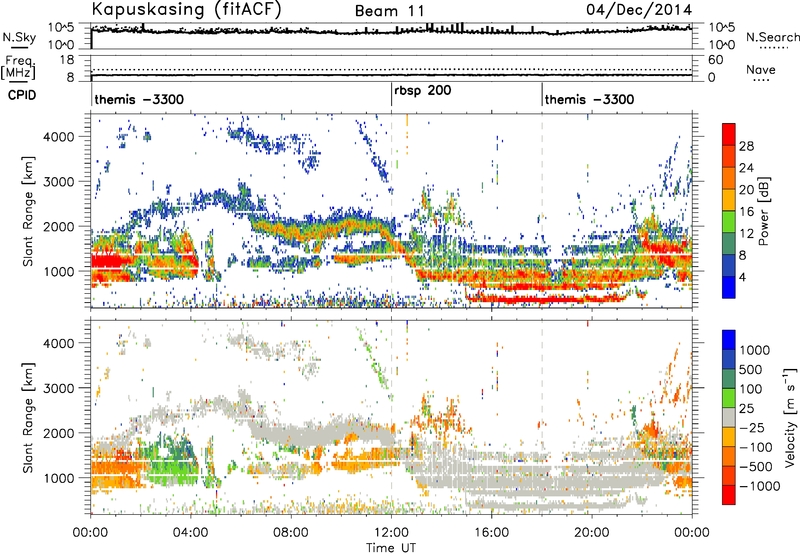Viewport: 800px width, 554px height.
Task: Click the Power [dB] colorbar title
Action: coord(763,211)
